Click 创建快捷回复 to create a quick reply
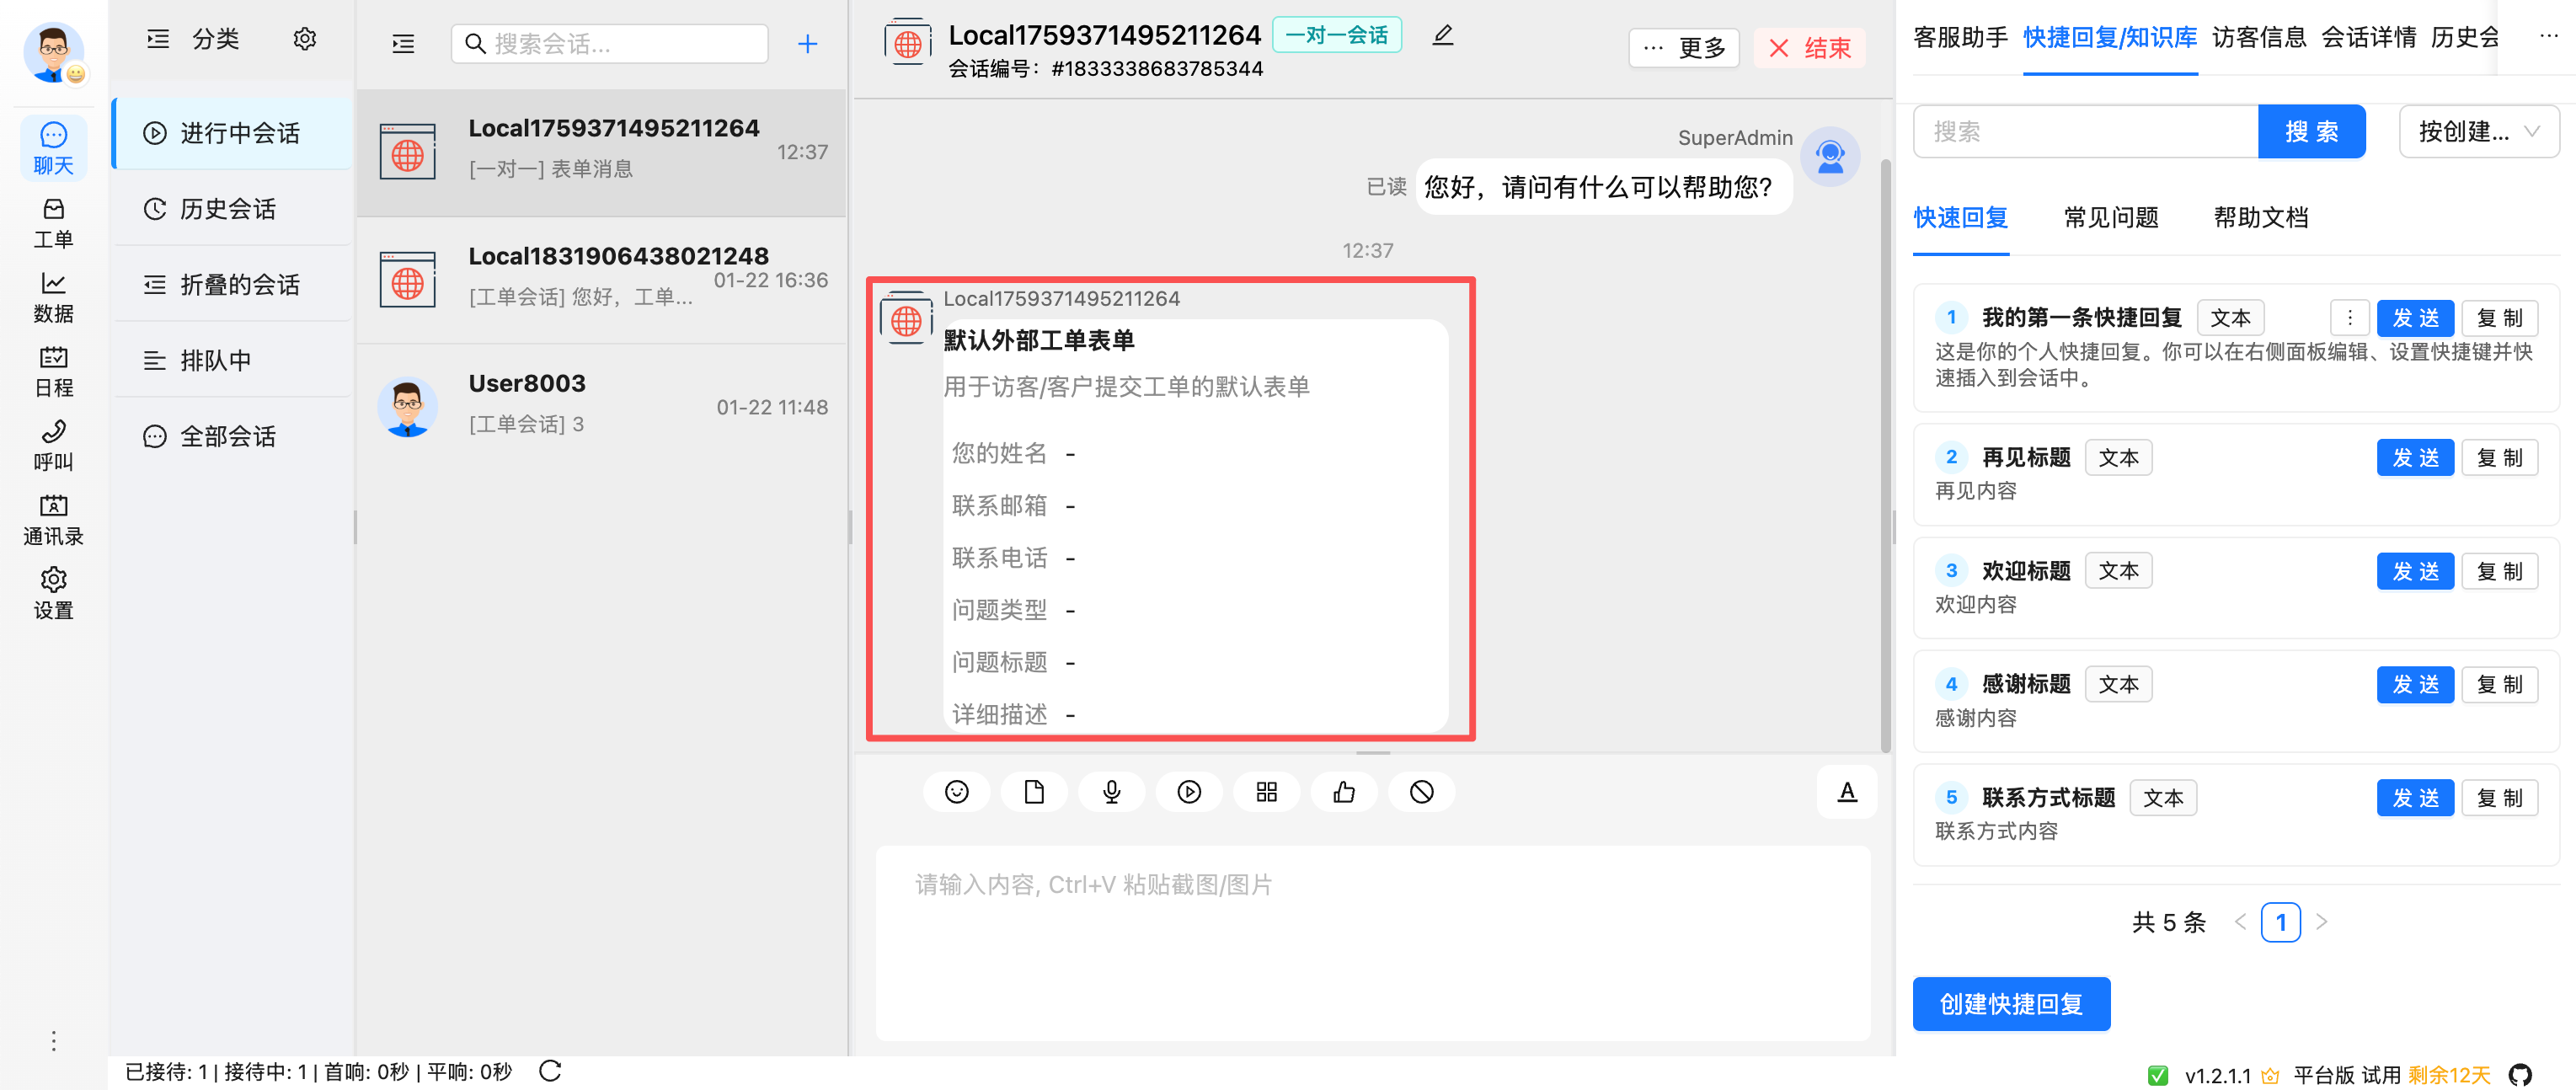 pos(2011,1004)
